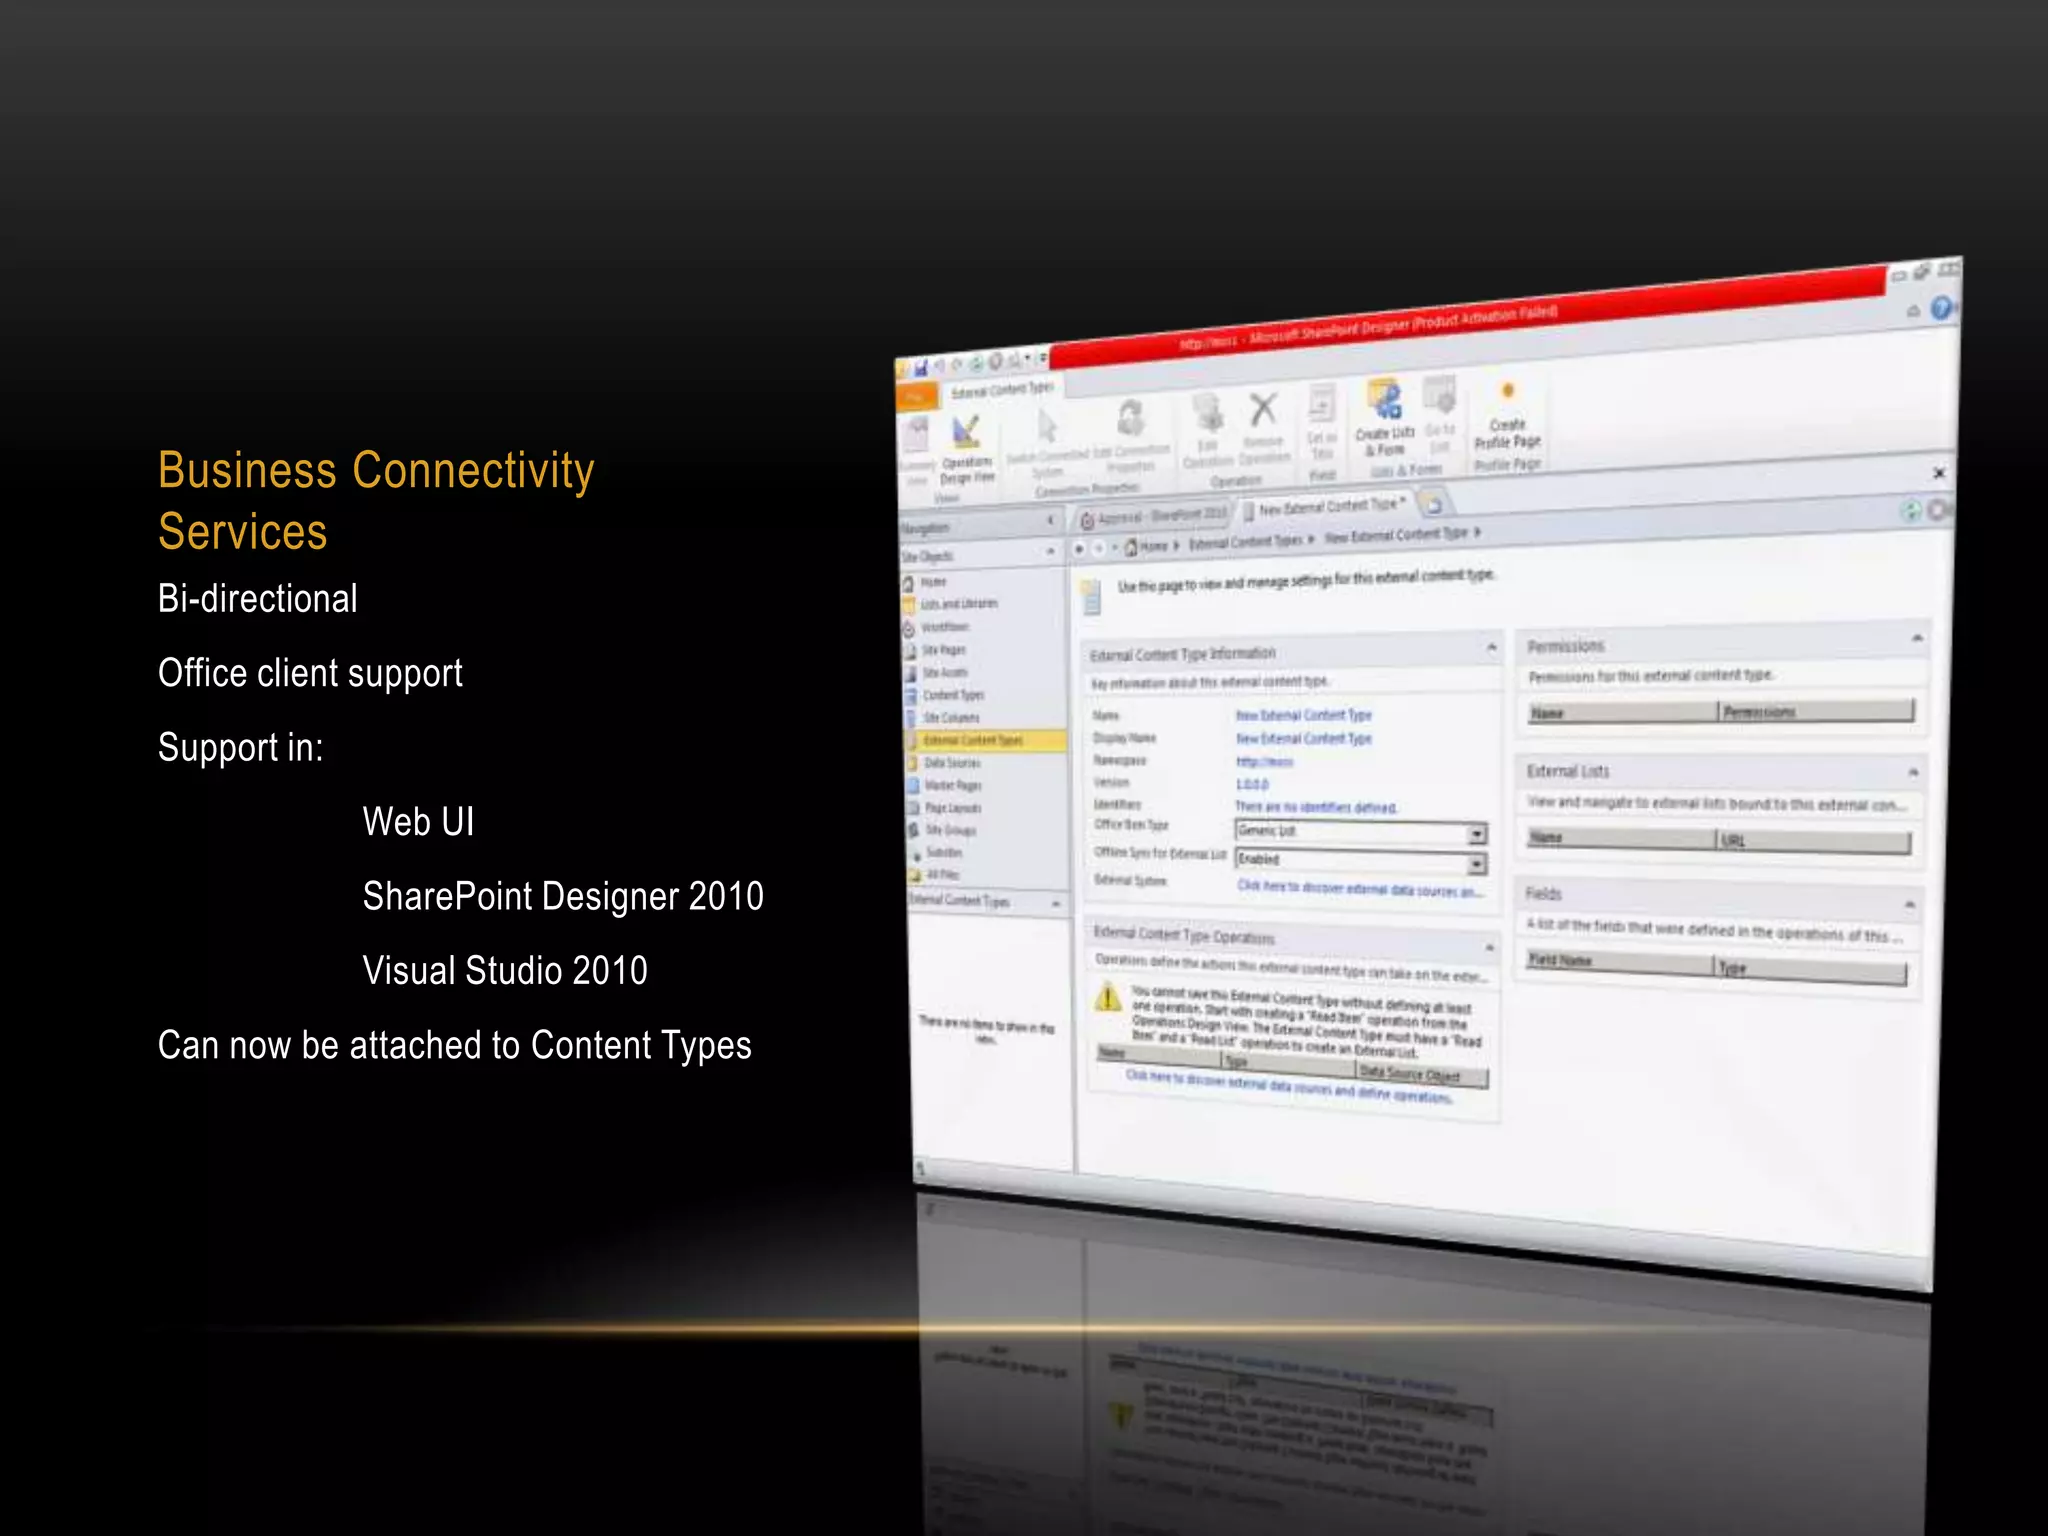The height and width of the screenshot is (1536, 2048).
Task: Collapse the Permissions section
Action: (x=1917, y=638)
